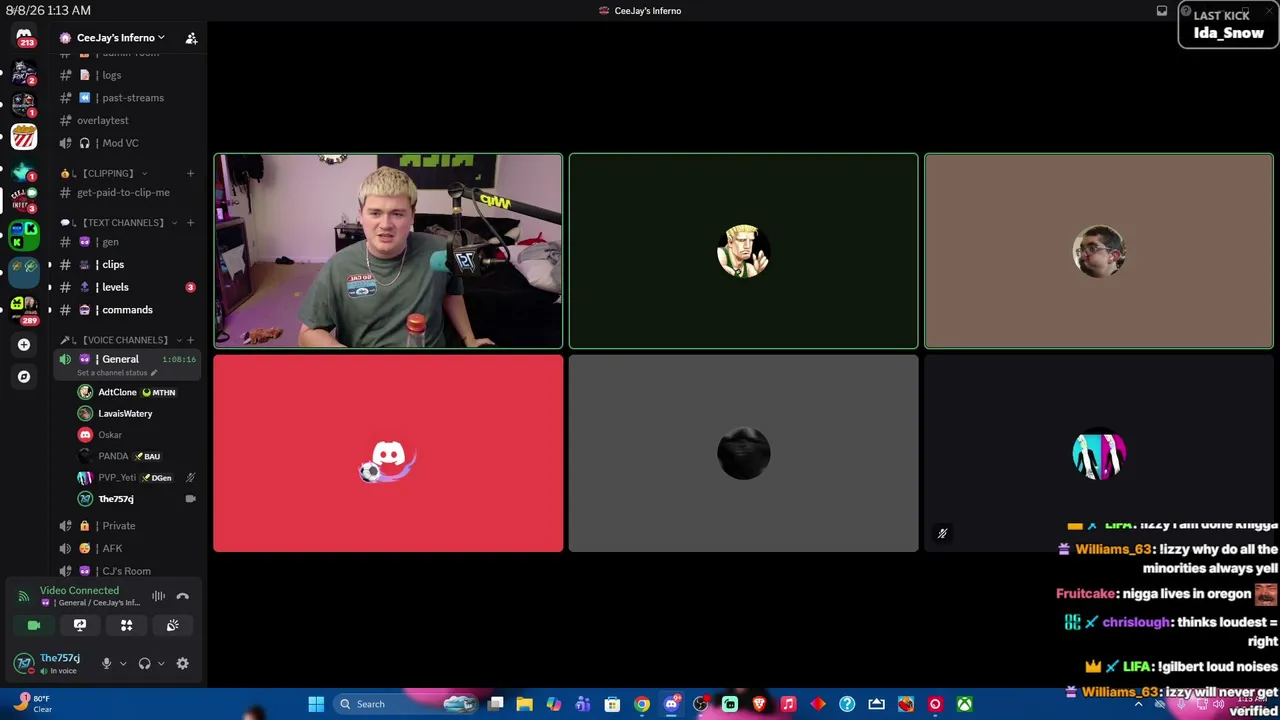Screen dimensions: 1280x720
Task: Focus the cartoon blond avatar tile
Action: coord(743,251)
